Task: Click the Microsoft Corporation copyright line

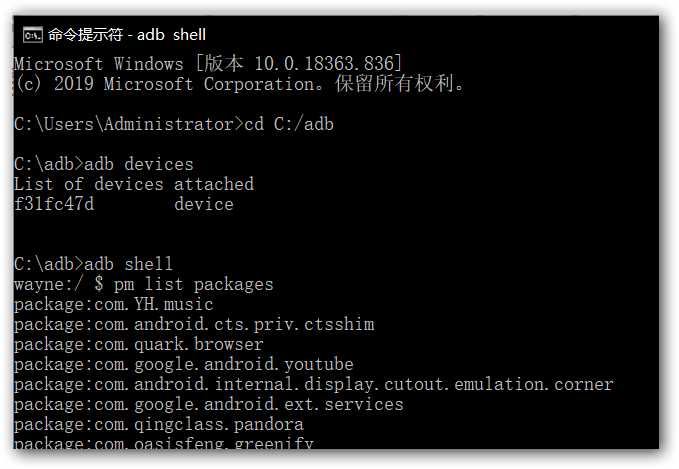Action: point(239,84)
